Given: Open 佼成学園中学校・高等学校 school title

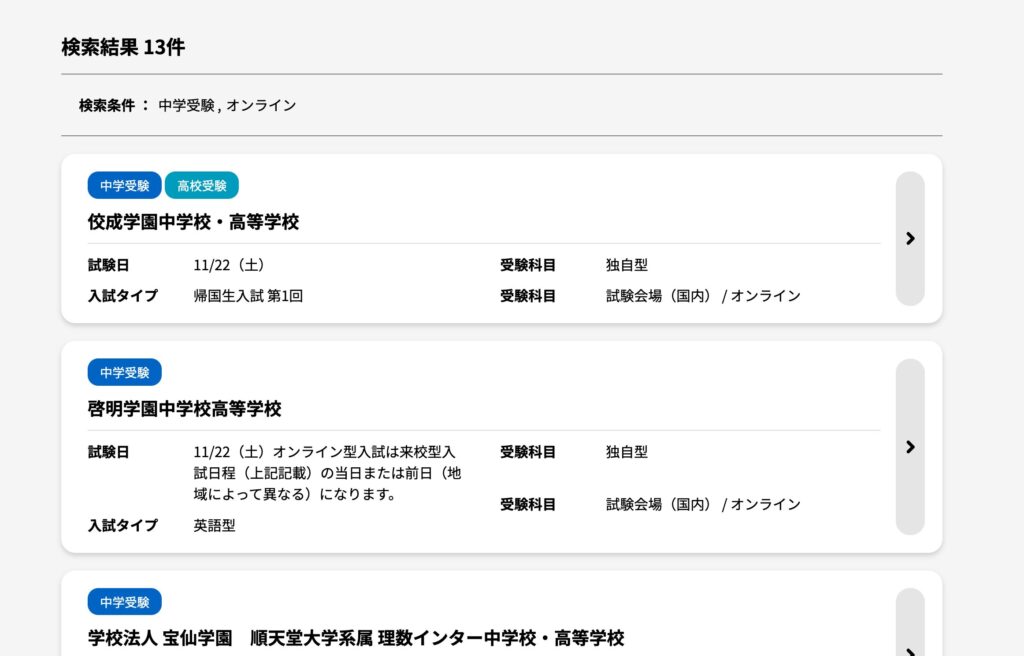Looking at the screenshot, I should pos(193,222).
